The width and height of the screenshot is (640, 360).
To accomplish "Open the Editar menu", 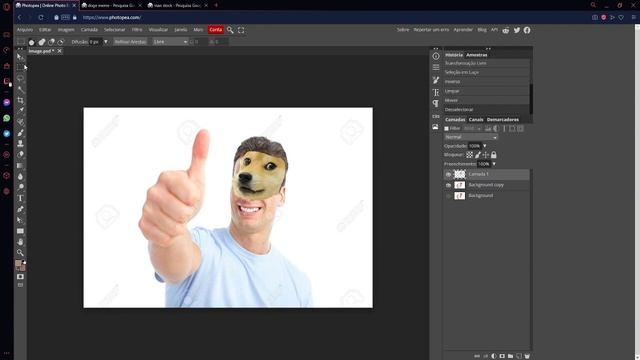I will coord(45,30).
